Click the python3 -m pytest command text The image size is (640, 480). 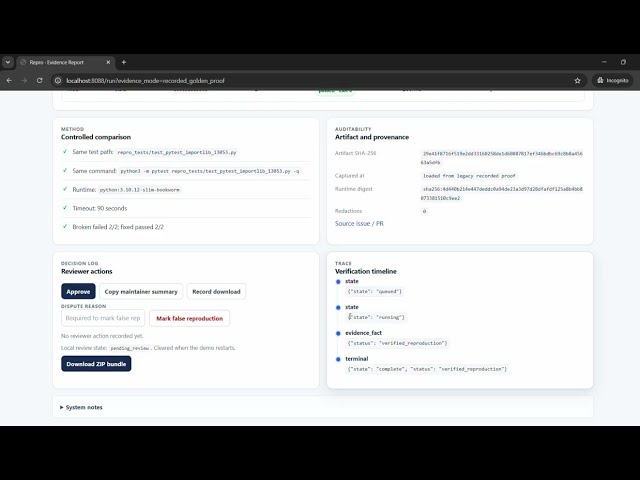tap(210, 171)
